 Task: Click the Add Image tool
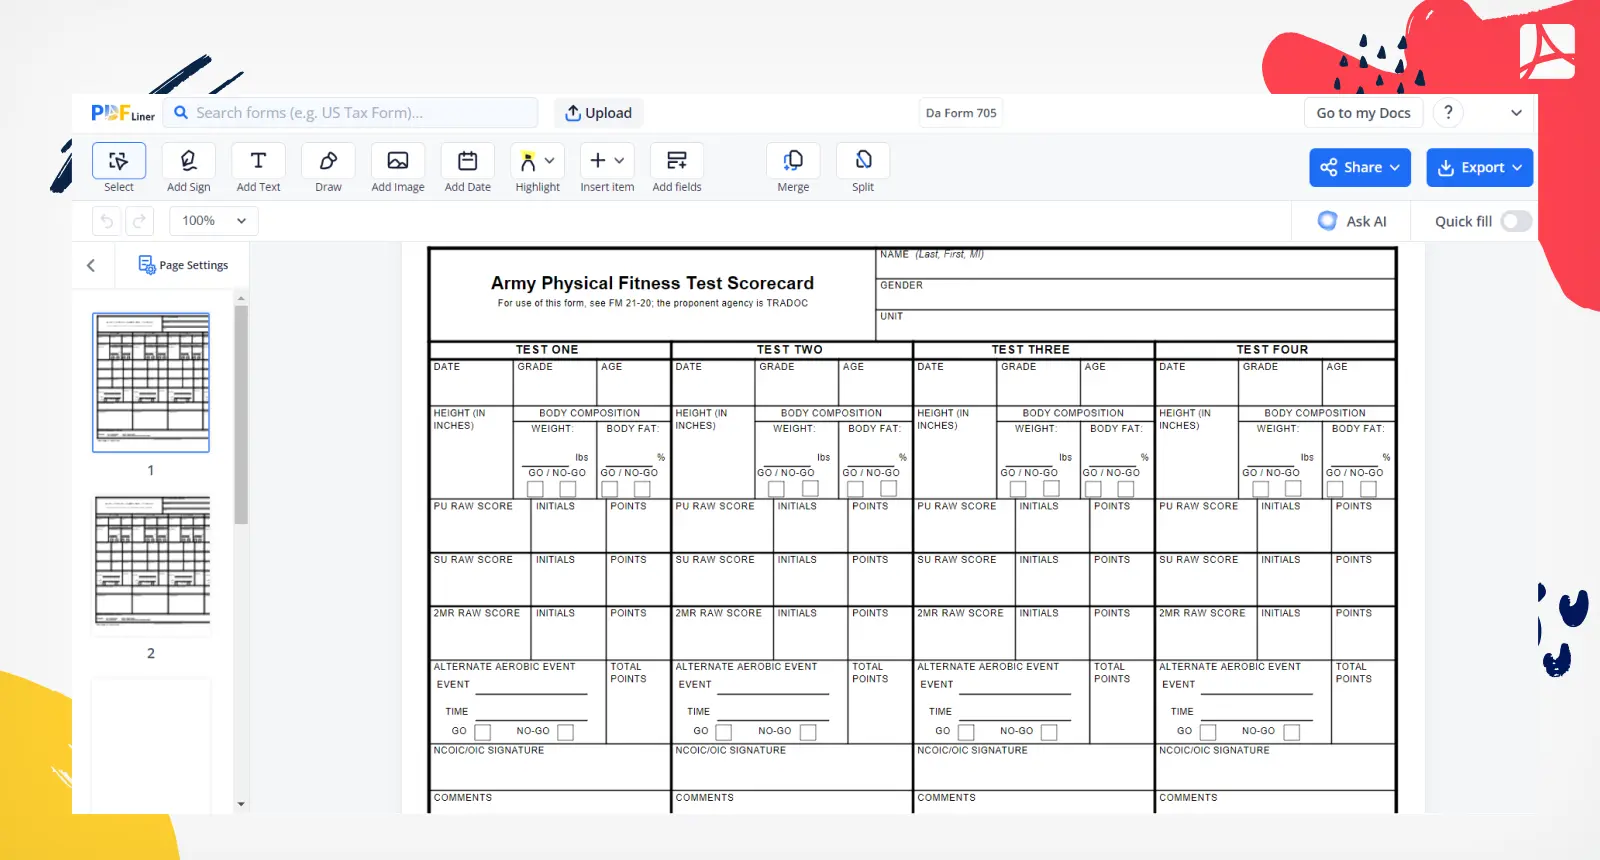pos(398,168)
